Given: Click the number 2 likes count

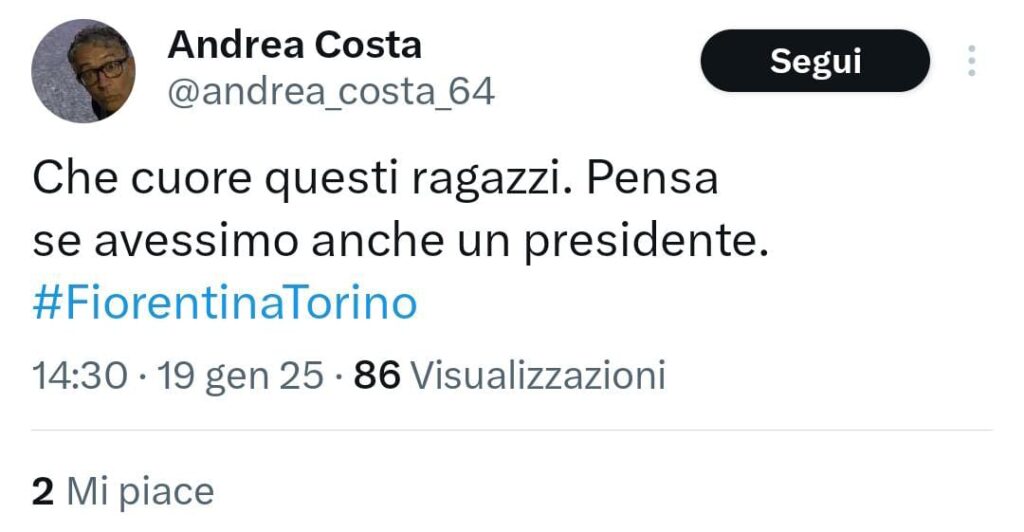Looking at the screenshot, I should [x=42, y=492].
